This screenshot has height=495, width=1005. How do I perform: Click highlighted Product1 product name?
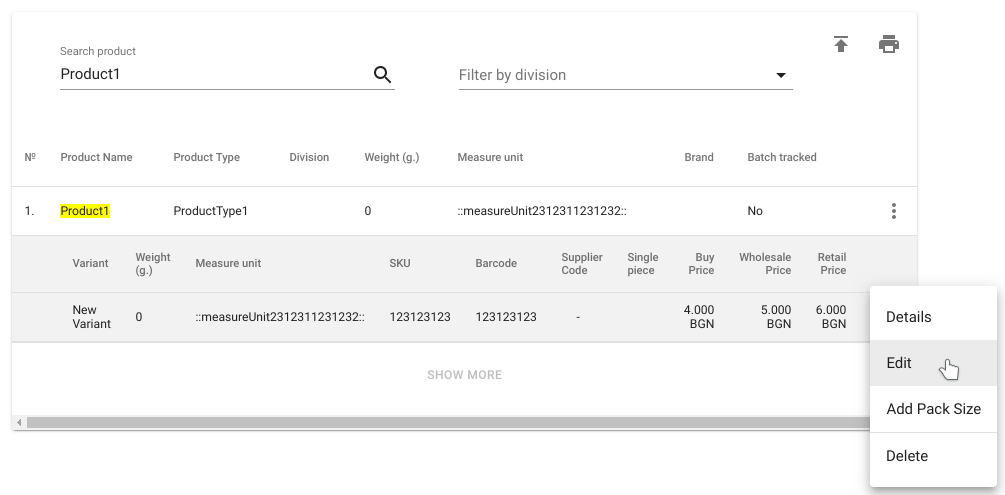tap(85, 211)
